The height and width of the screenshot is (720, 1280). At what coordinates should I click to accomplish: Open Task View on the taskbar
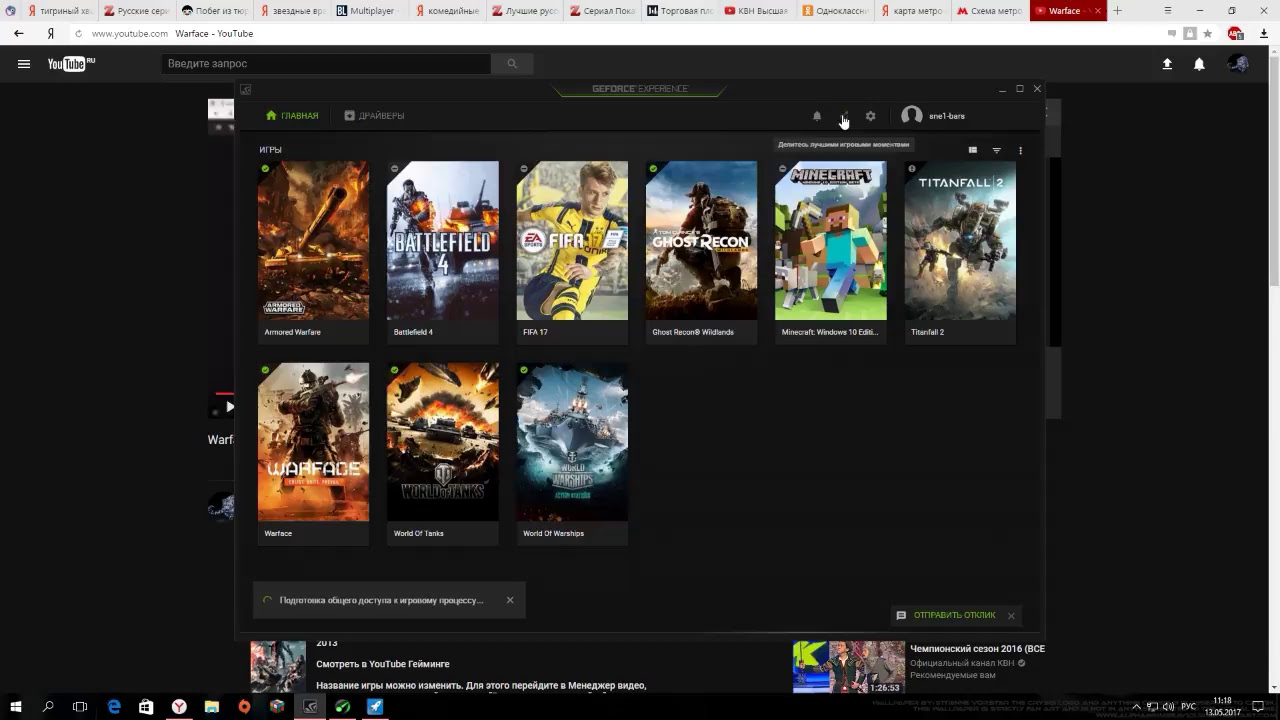80,706
